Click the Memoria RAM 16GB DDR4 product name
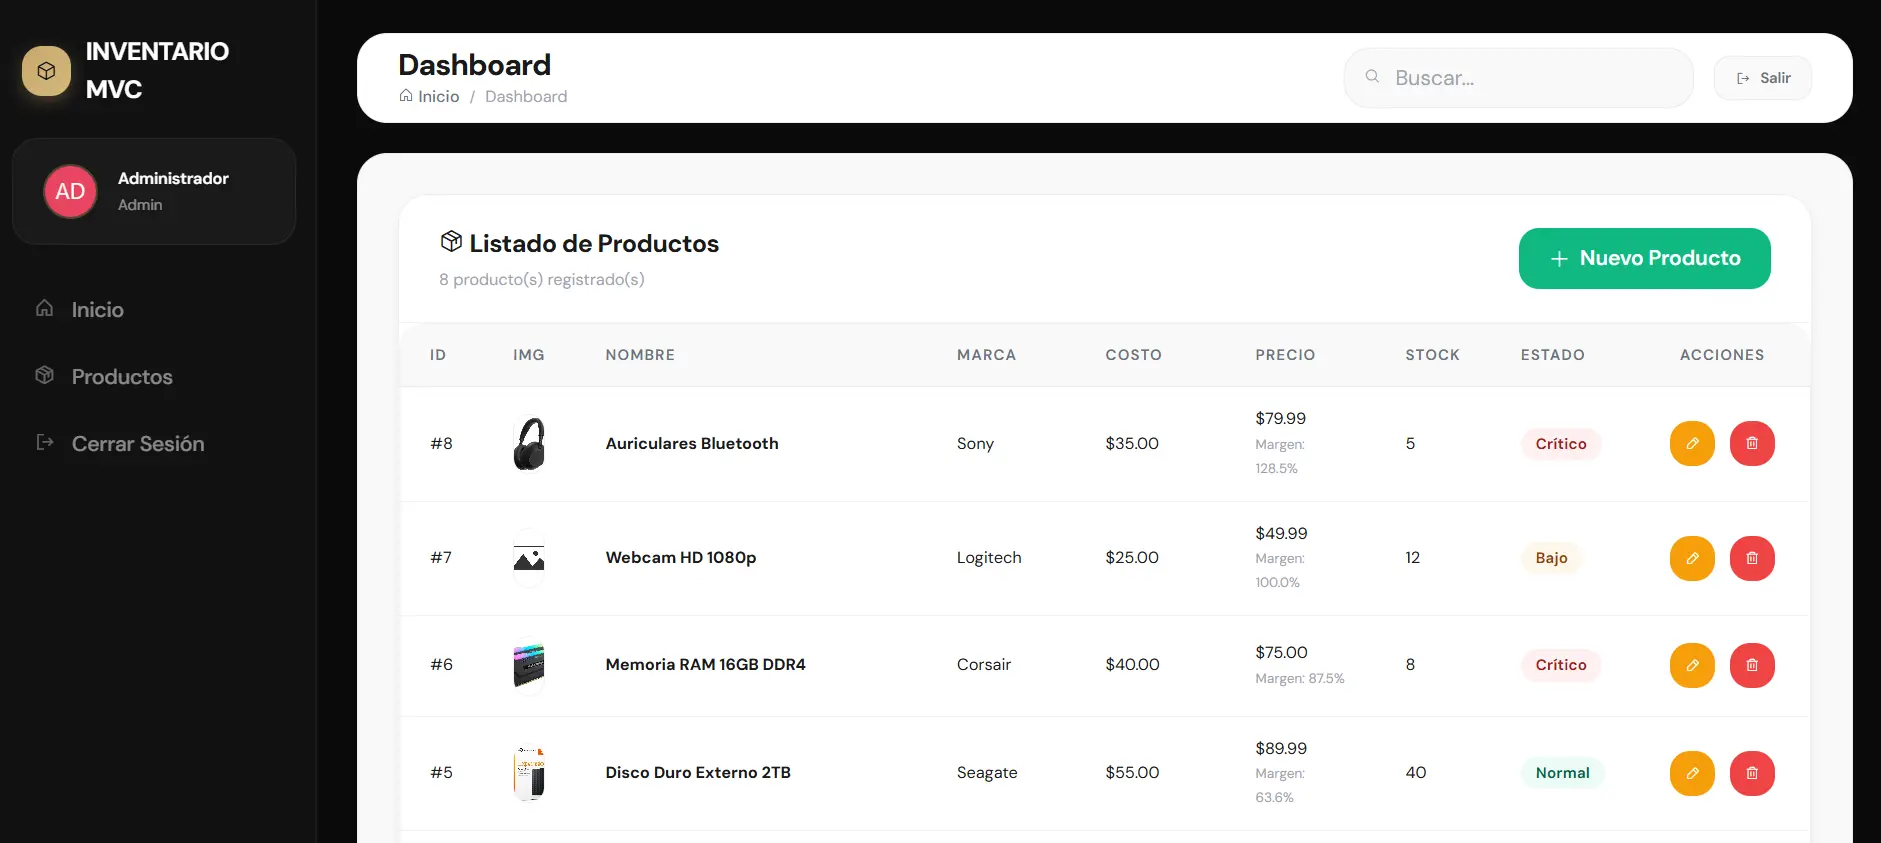The width and height of the screenshot is (1881, 843). [705, 665]
